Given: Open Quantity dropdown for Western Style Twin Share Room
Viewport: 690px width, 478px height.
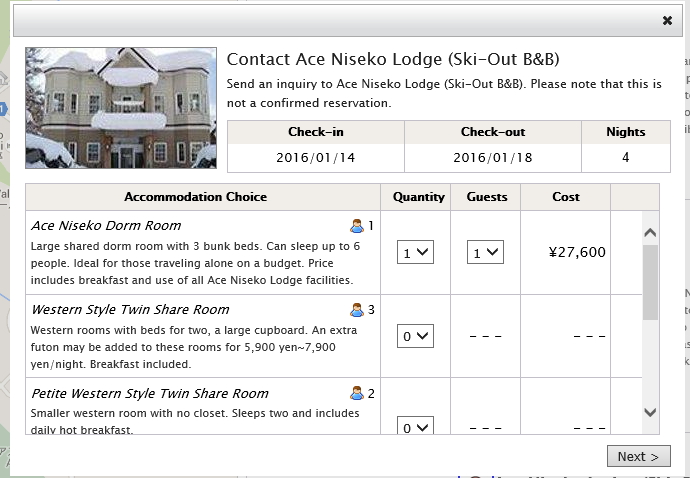Looking at the screenshot, I should pyautogui.click(x=415, y=336).
